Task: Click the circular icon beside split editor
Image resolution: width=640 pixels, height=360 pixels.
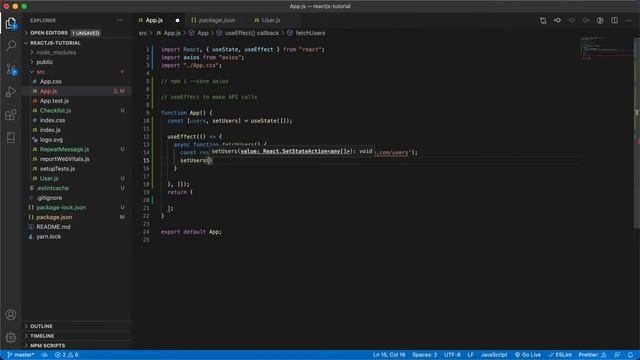Action: point(600,20)
